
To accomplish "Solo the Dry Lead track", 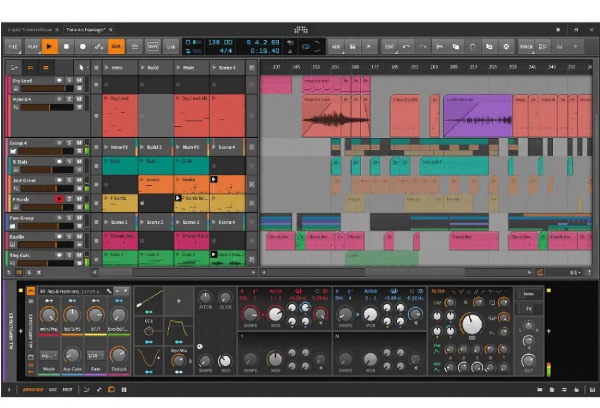I will (x=69, y=80).
